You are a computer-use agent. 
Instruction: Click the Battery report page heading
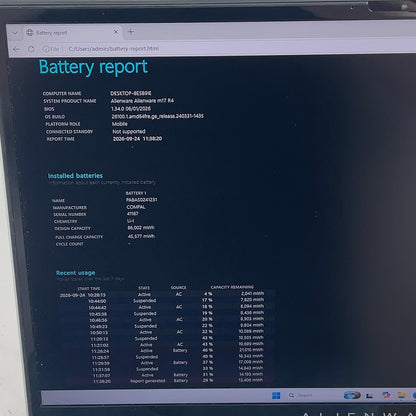93,67
